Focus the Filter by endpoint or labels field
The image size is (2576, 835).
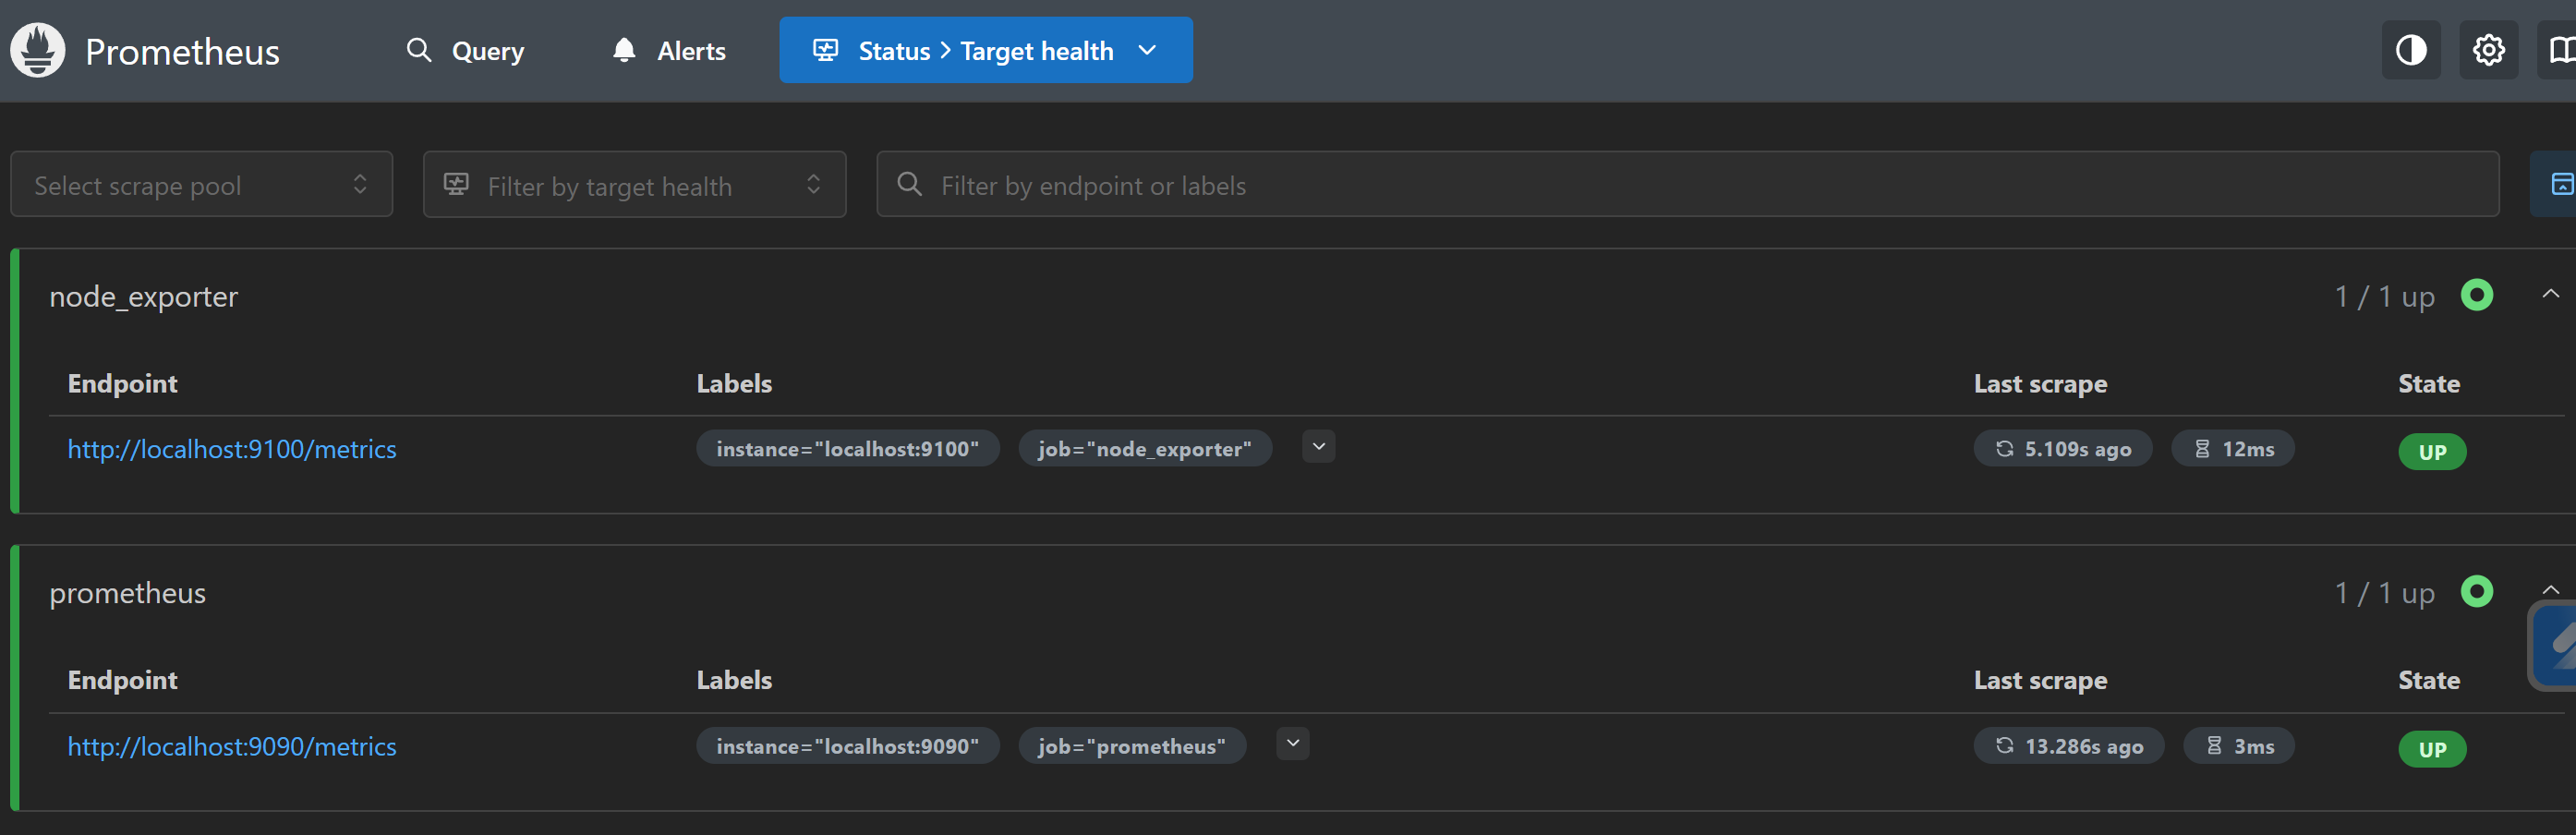coord(1688,184)
